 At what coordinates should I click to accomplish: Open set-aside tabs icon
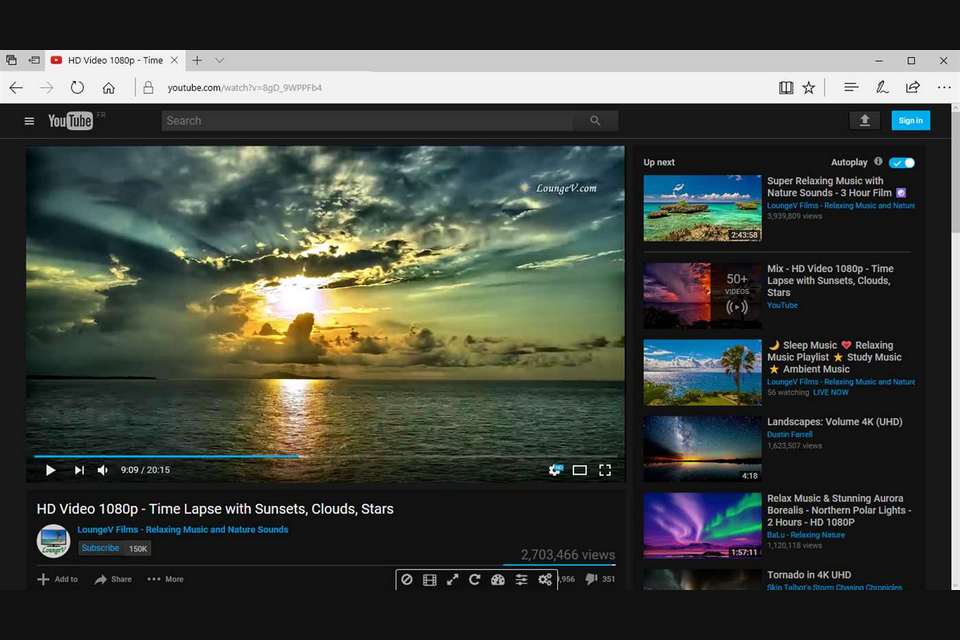pyautogui.click(x=11, y=60)
